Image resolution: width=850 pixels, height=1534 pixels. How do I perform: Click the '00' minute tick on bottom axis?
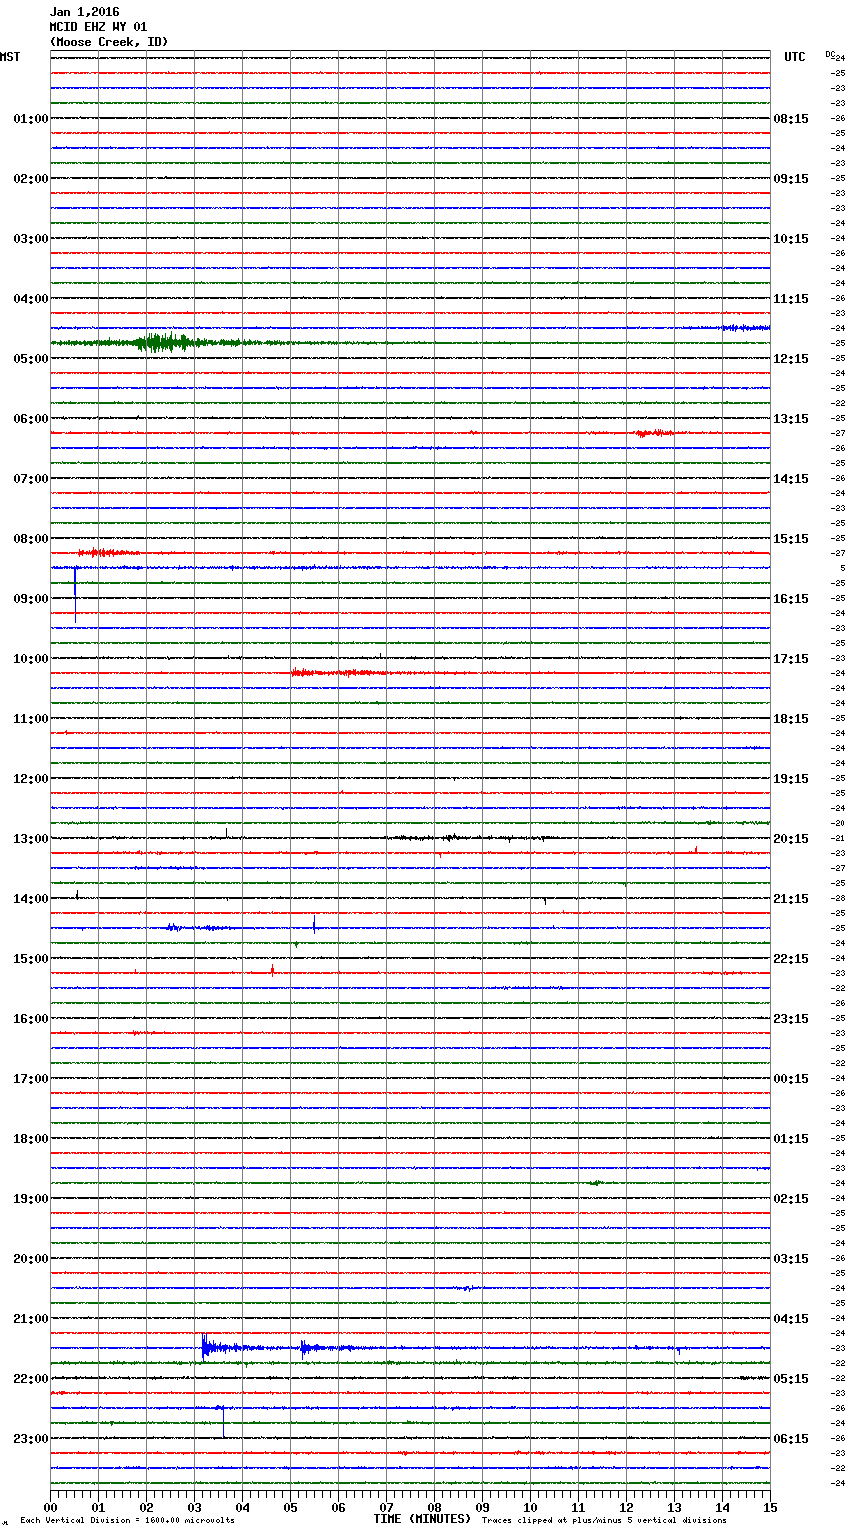[x=50, y=1507]
